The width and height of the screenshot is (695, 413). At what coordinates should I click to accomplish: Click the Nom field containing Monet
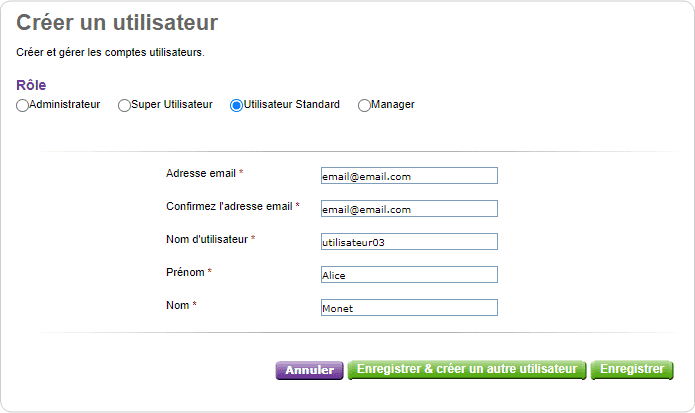pos(409,308)
